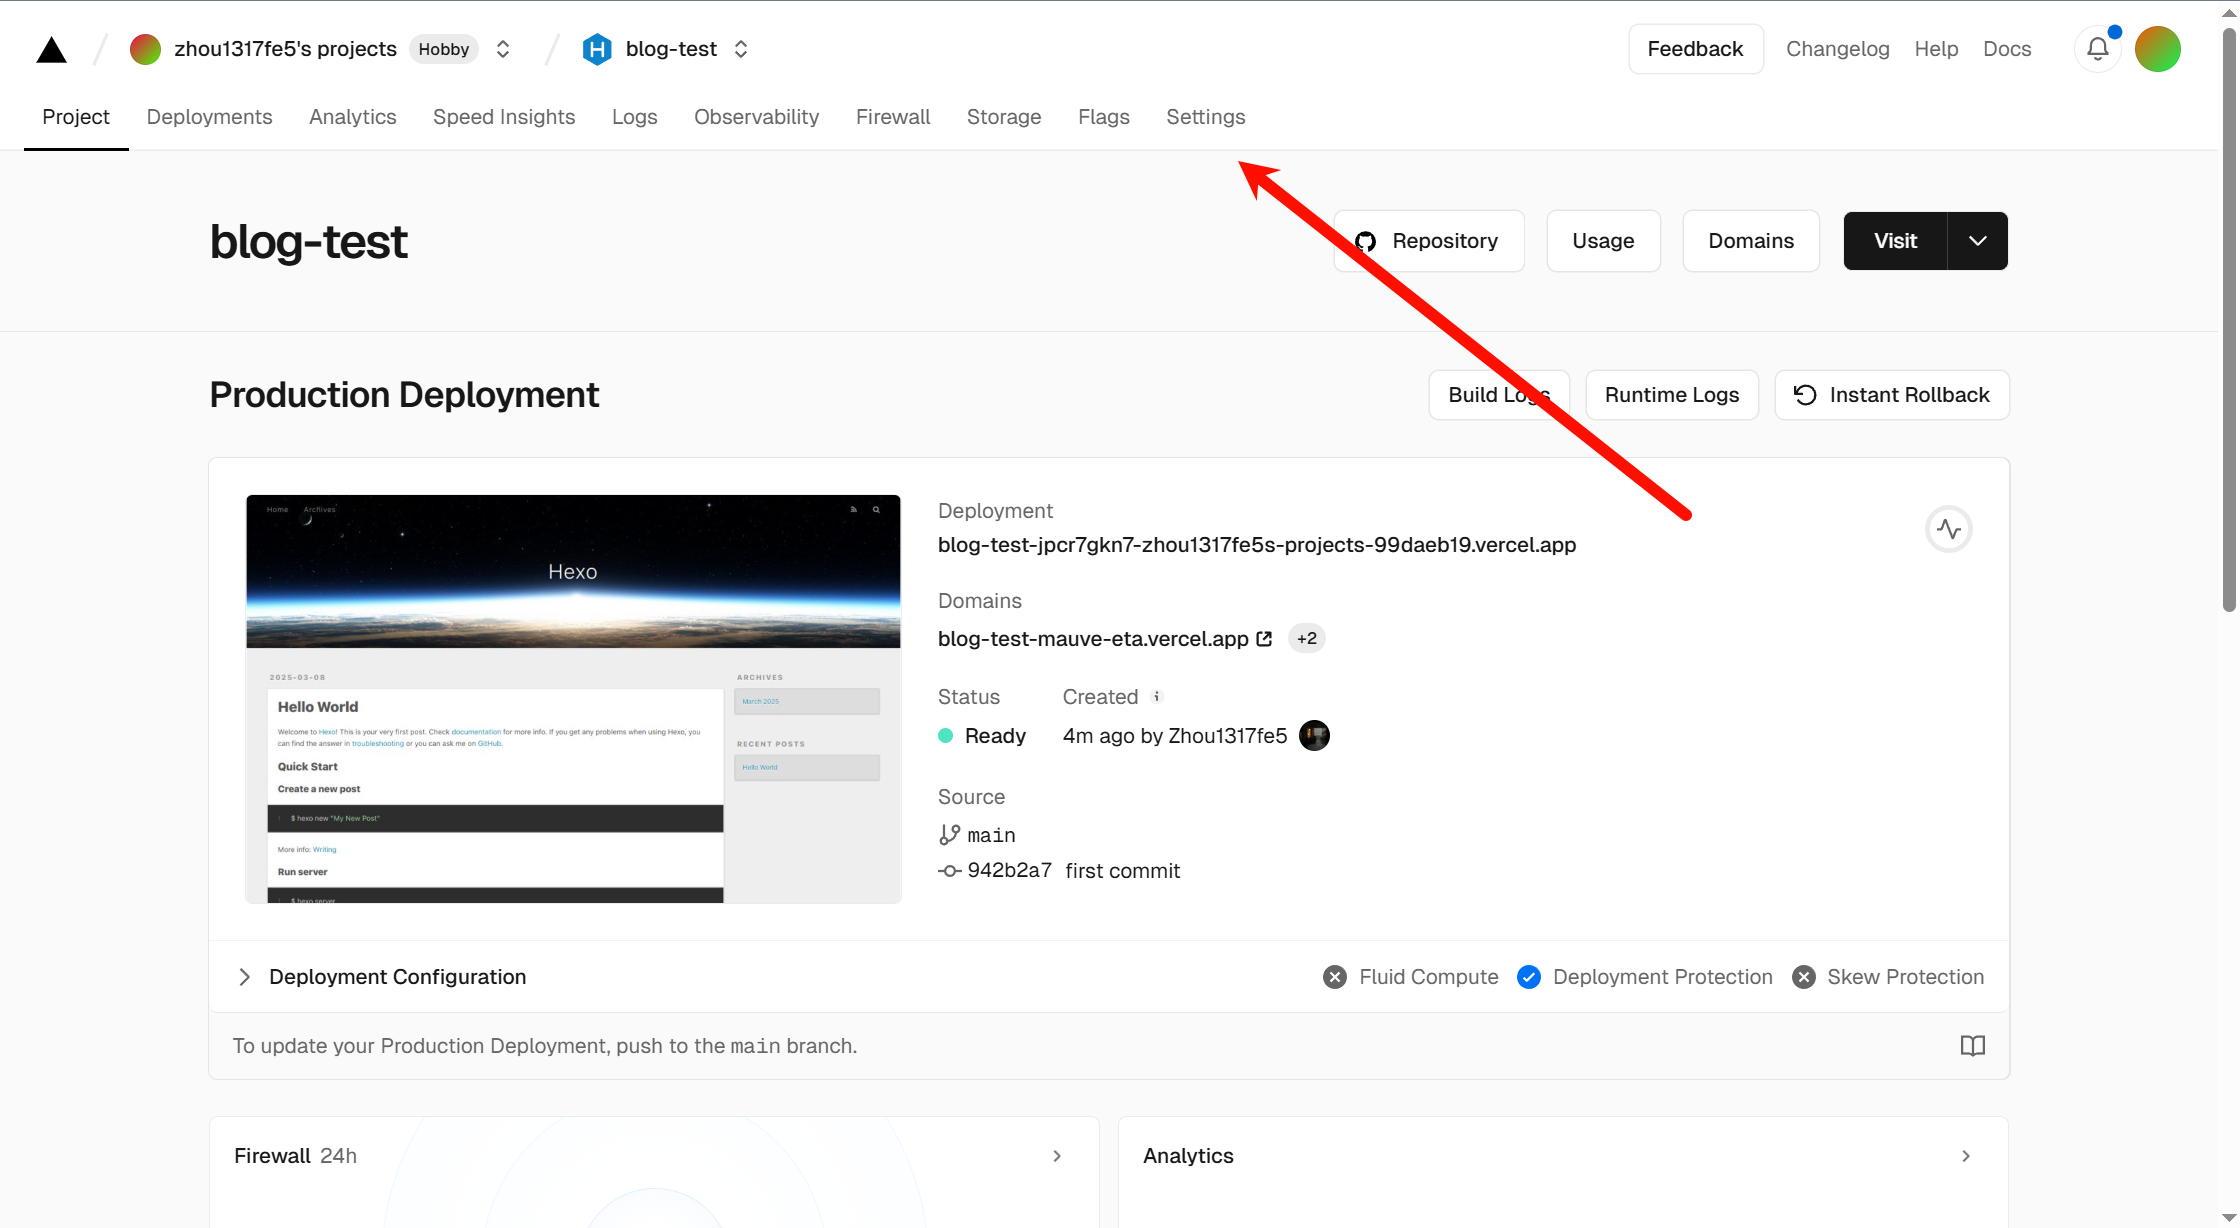Click the team avatar beside zhou1317fe5's projects
2240x1228 pixels.
click(x=145, y=49)
